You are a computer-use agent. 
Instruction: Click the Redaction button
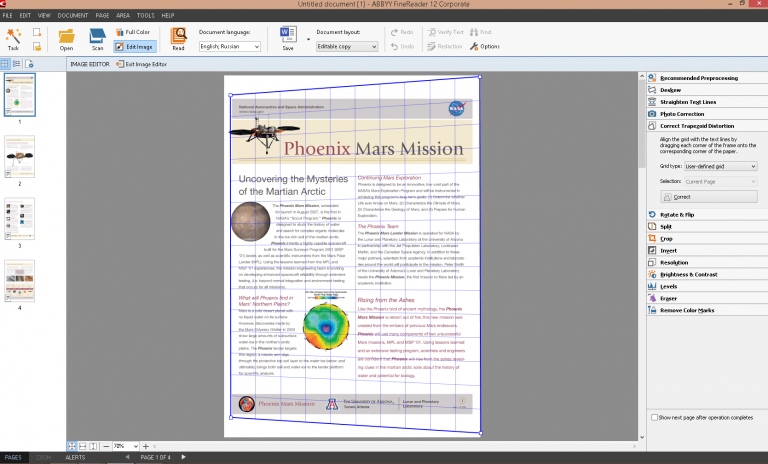445,47
